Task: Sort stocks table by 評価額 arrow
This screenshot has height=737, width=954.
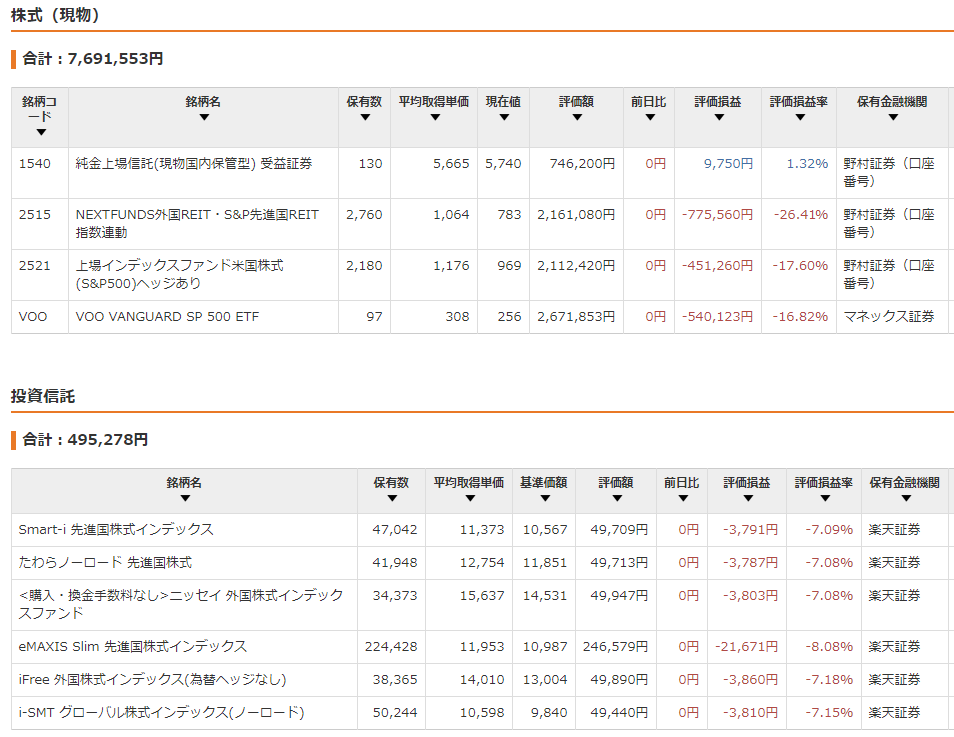Action: coord(577,117)
